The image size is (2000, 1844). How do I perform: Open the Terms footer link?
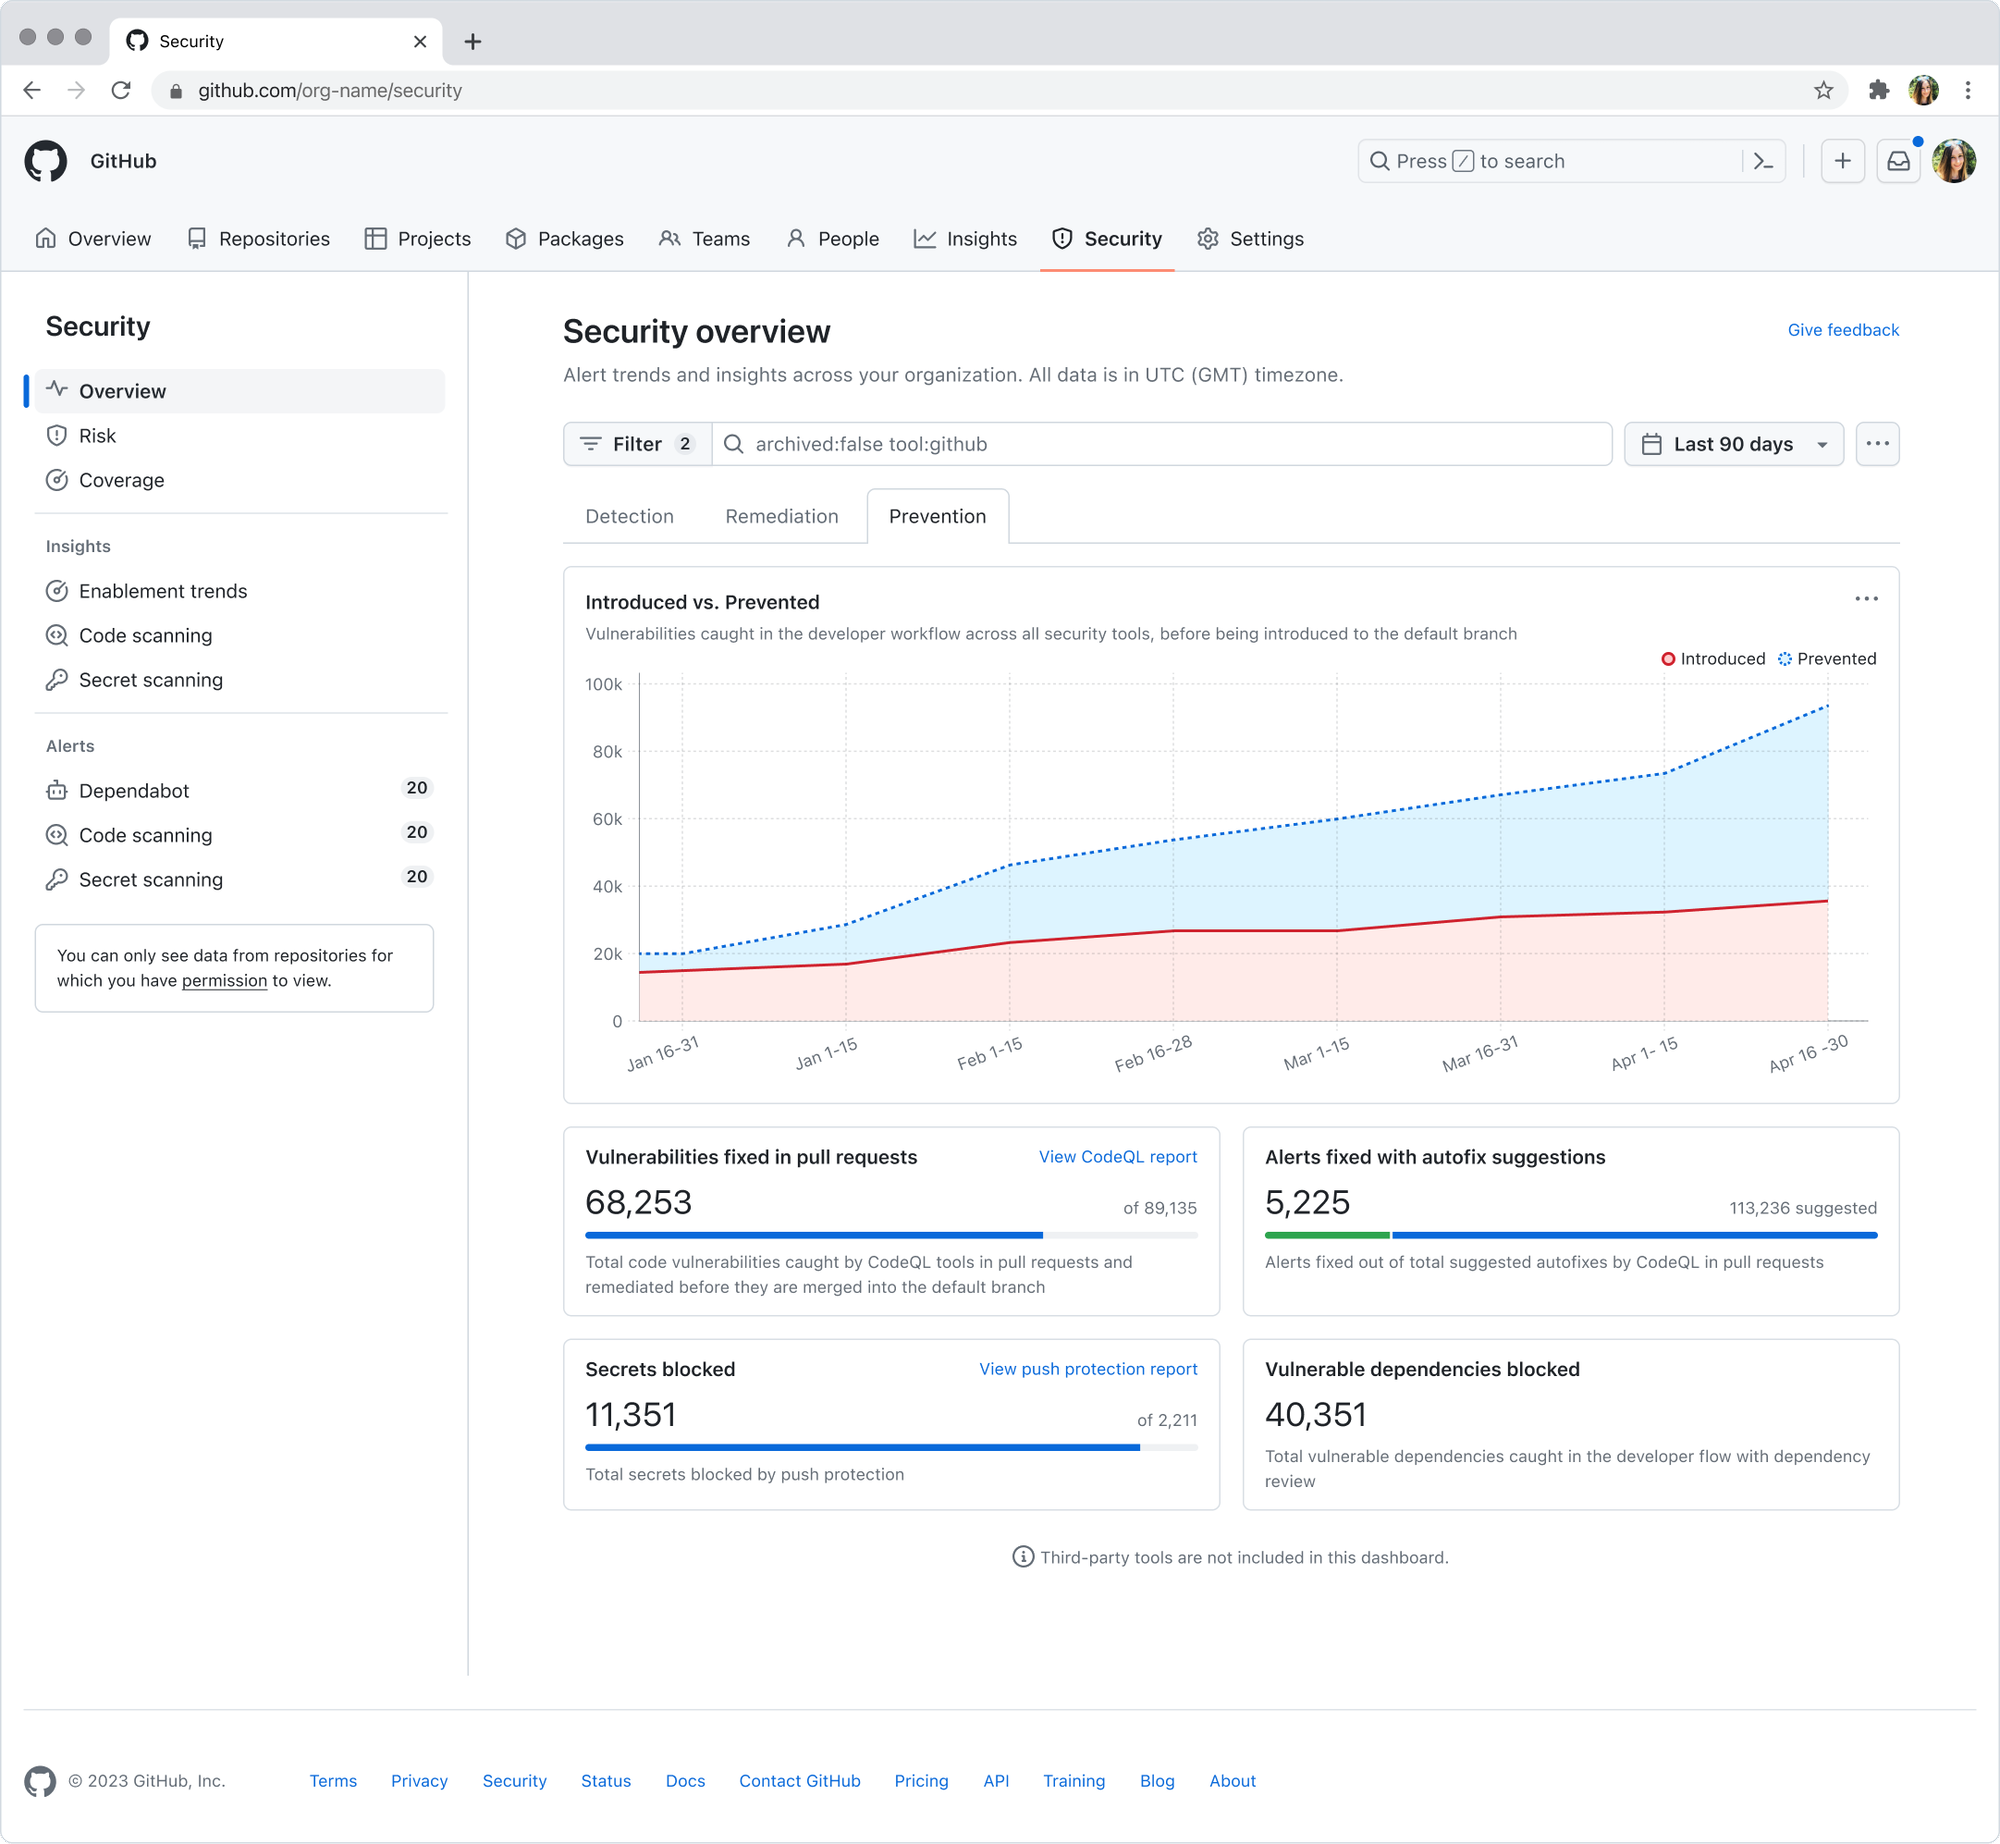[332, 1781]
